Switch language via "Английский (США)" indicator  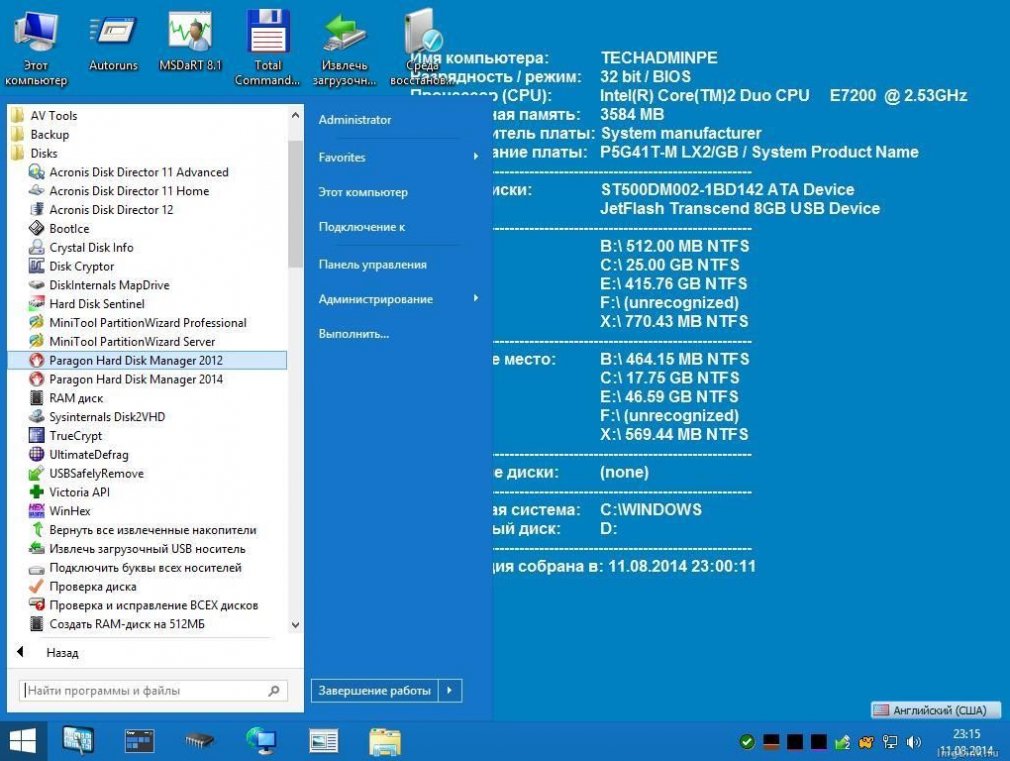tap(936, 710)
